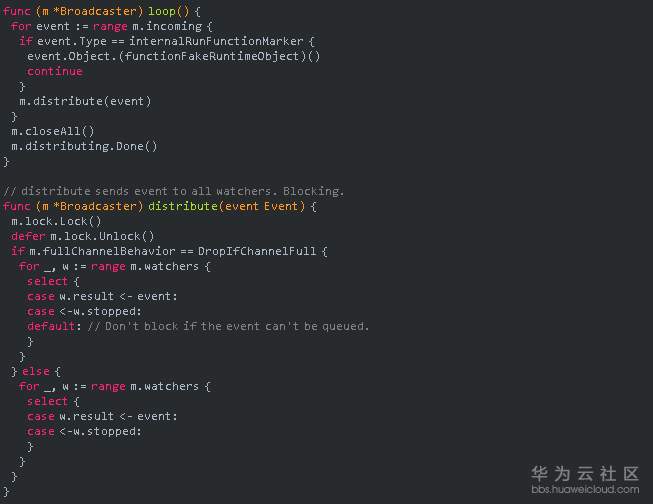
Task: Click the m.distribute(event) call
Action: 85,101
